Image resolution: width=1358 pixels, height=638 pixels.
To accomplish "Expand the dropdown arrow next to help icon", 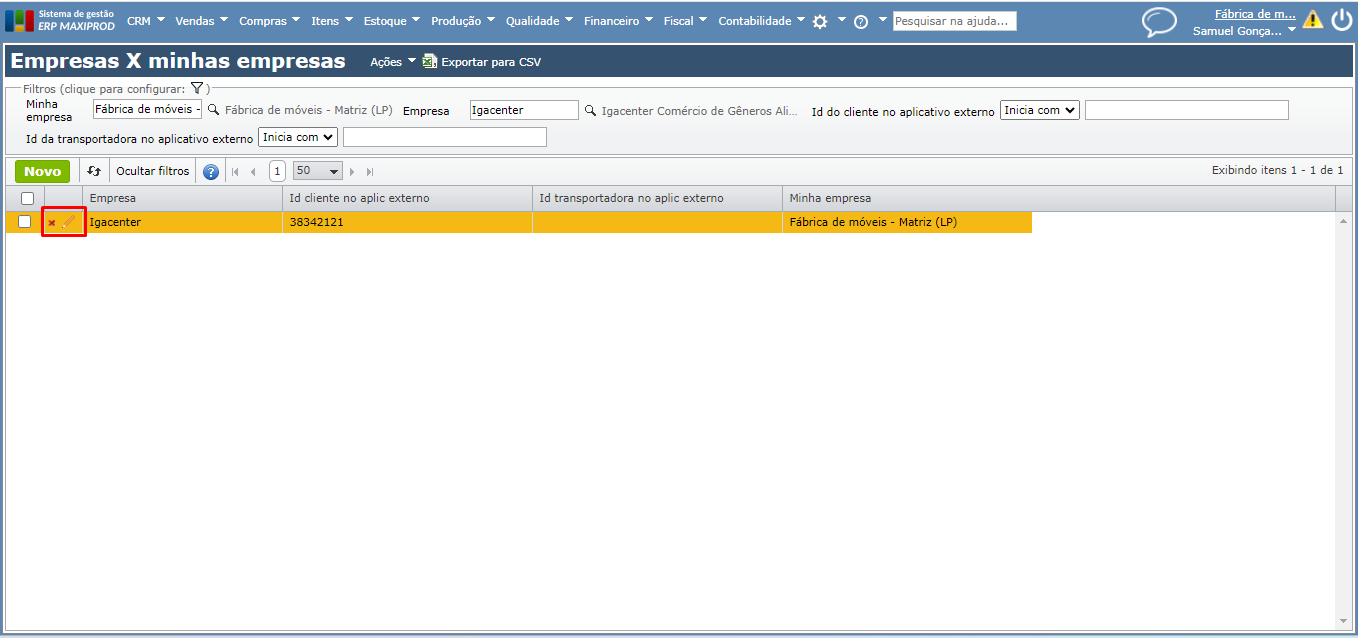I will pyautogui.click(x=883, y=19).
